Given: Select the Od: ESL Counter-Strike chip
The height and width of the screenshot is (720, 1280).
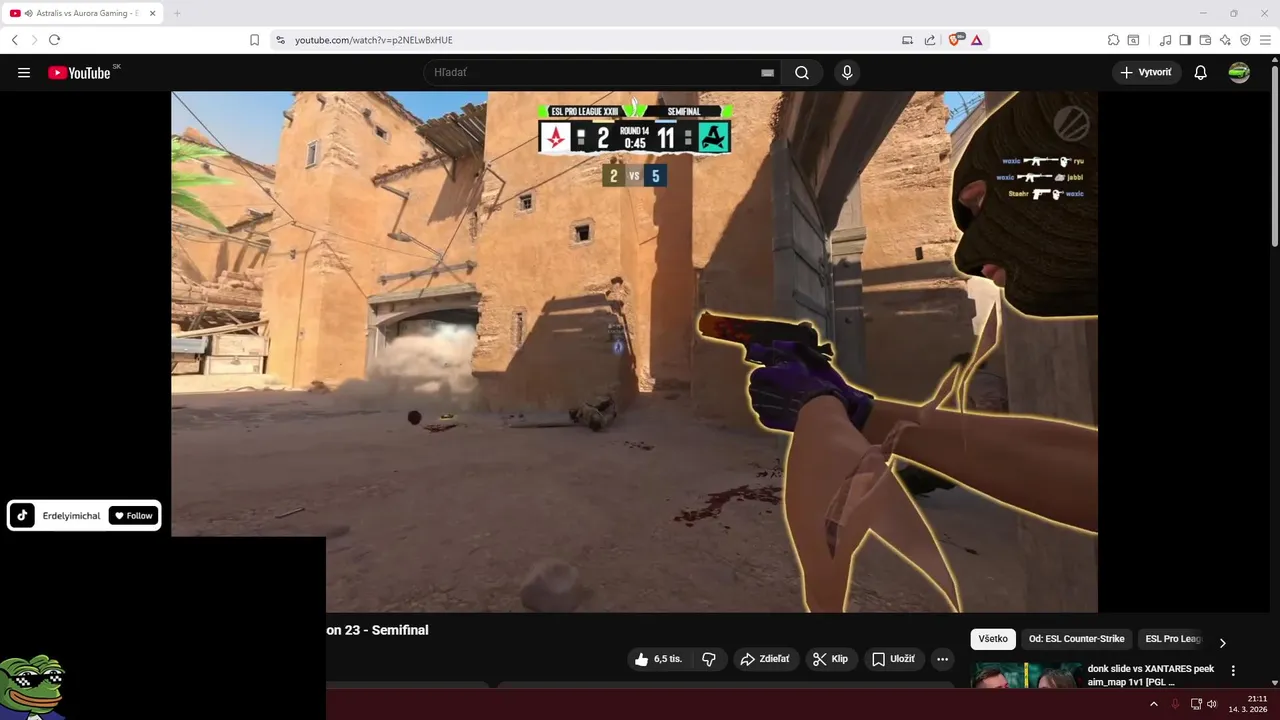Looking at the screenshot, I should [1076, 639].
